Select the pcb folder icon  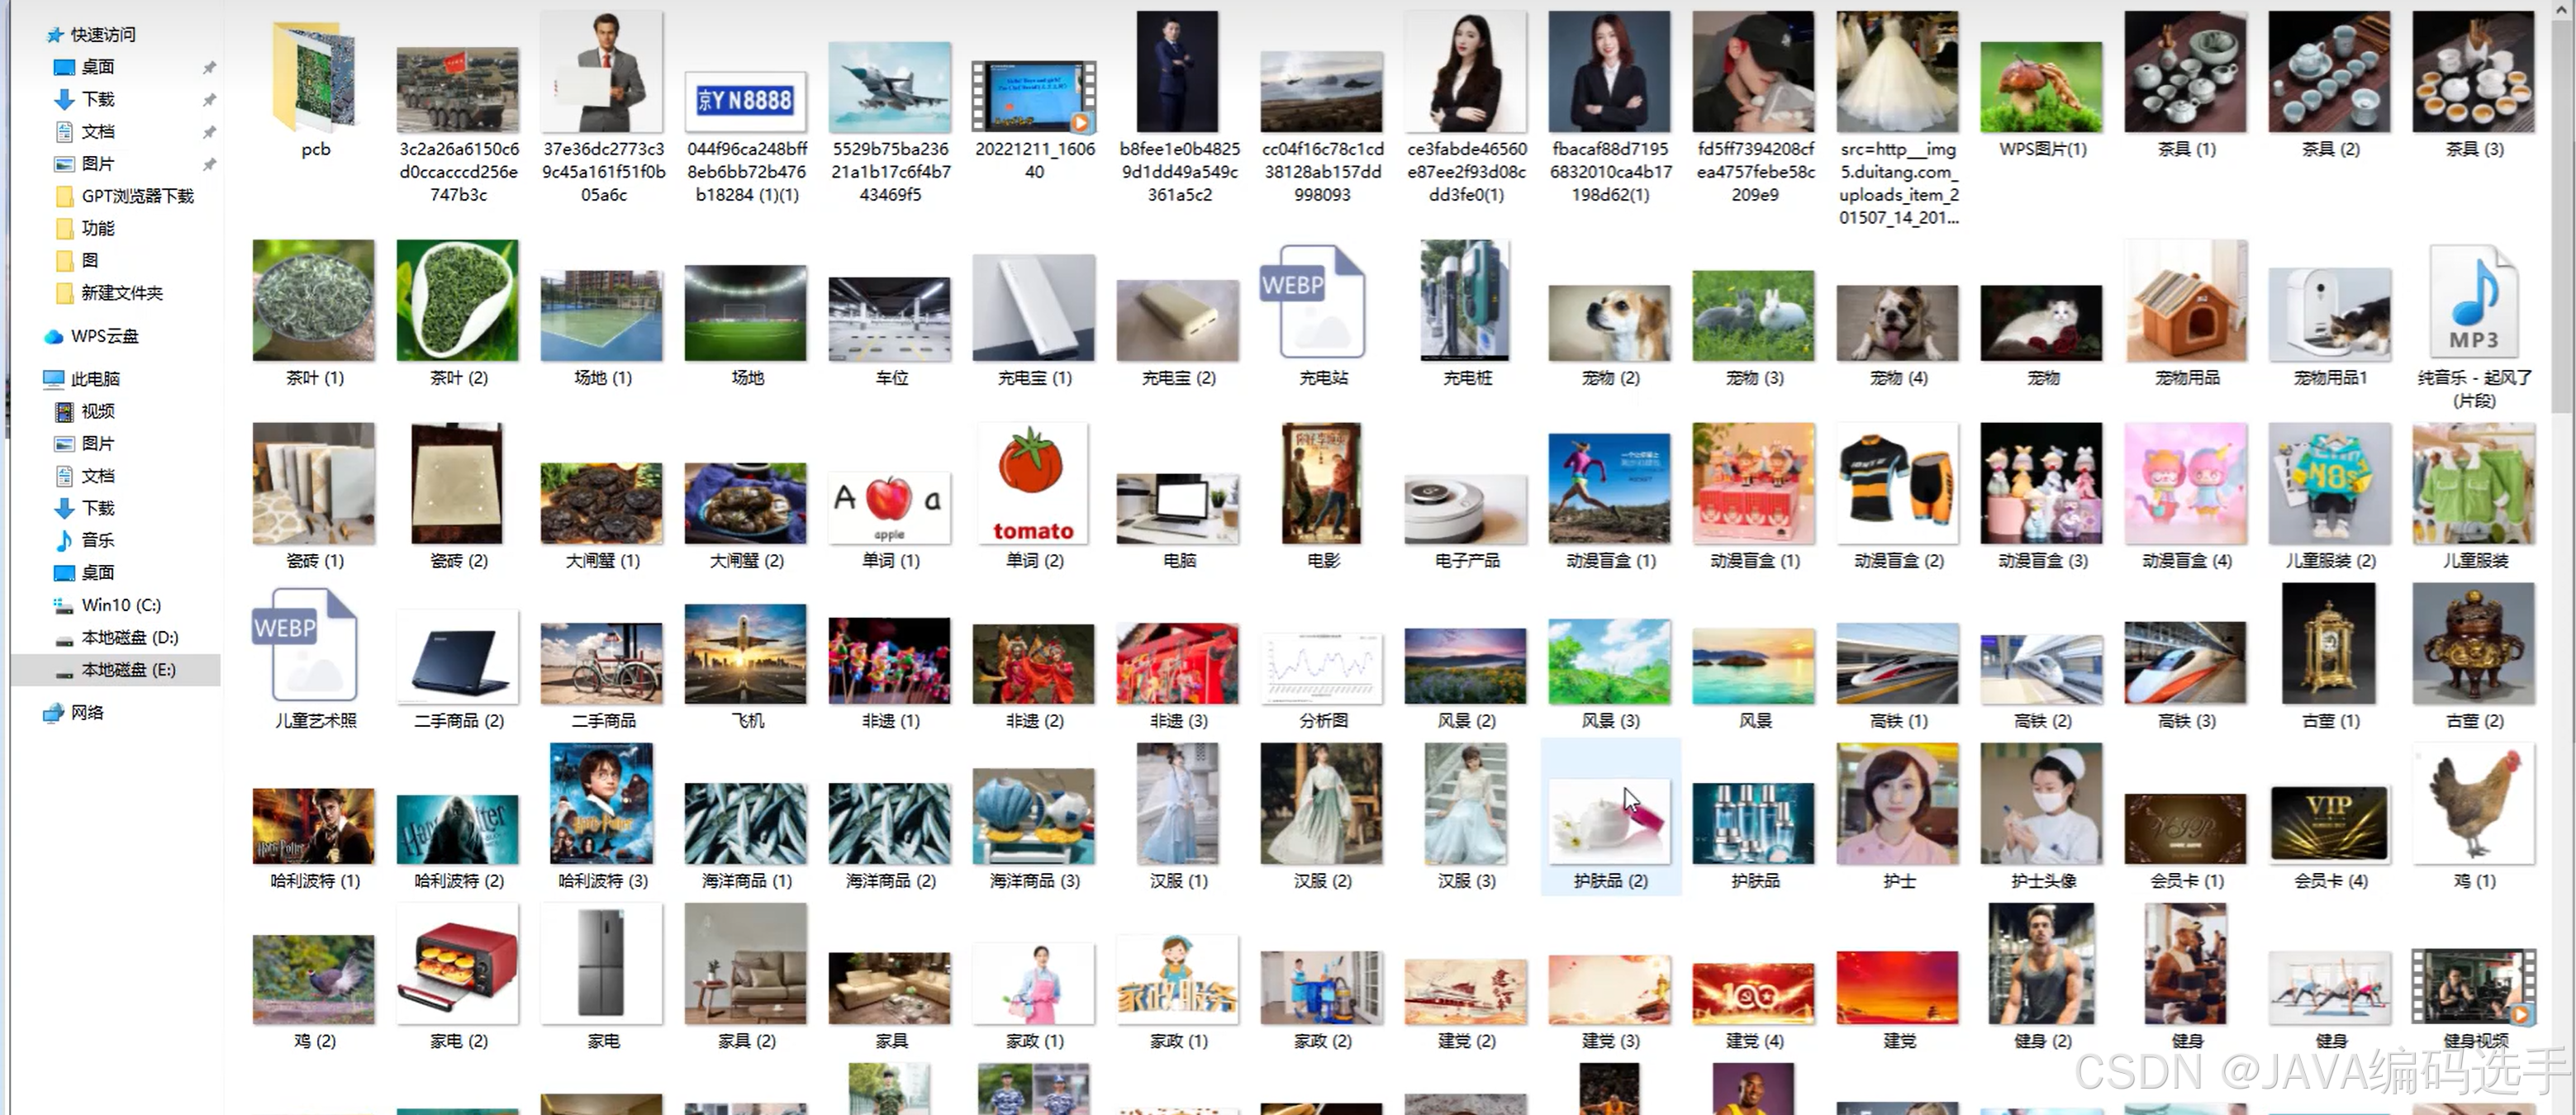coord(314,78)
